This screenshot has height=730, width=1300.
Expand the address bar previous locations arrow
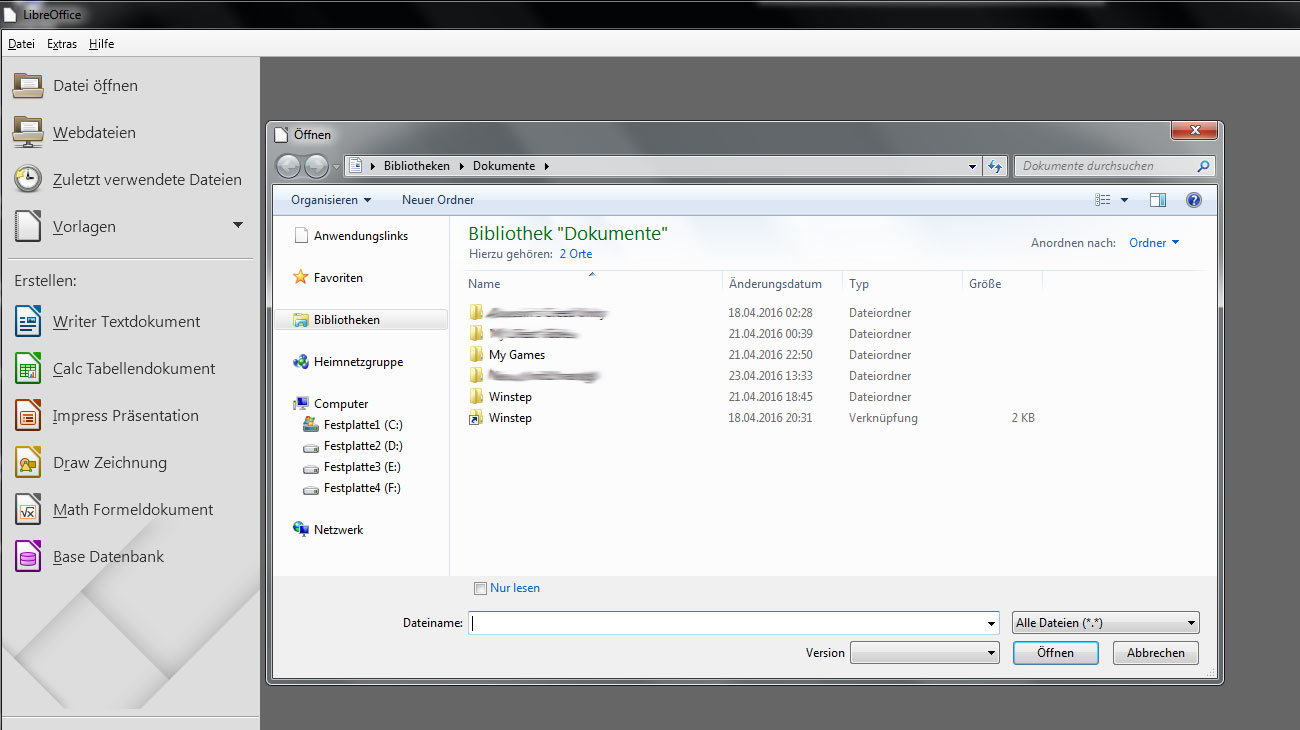coord(972,166)
